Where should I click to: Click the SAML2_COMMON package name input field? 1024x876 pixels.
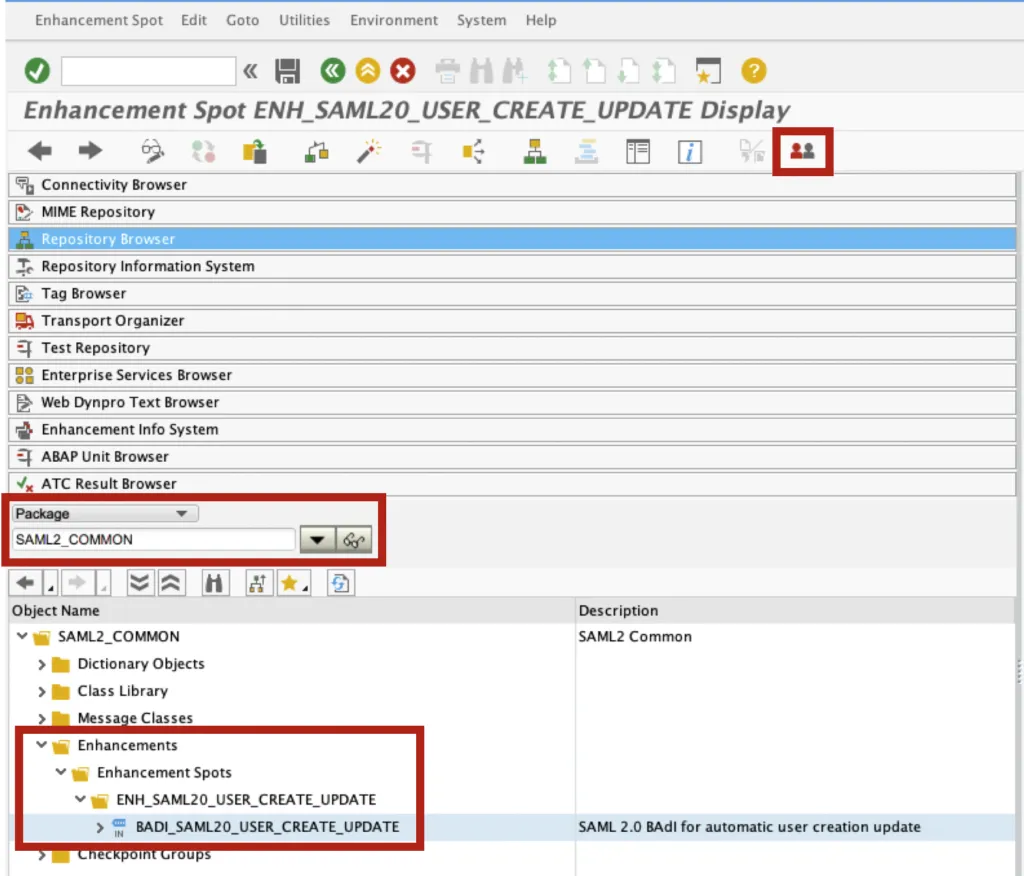pos(153,540)
